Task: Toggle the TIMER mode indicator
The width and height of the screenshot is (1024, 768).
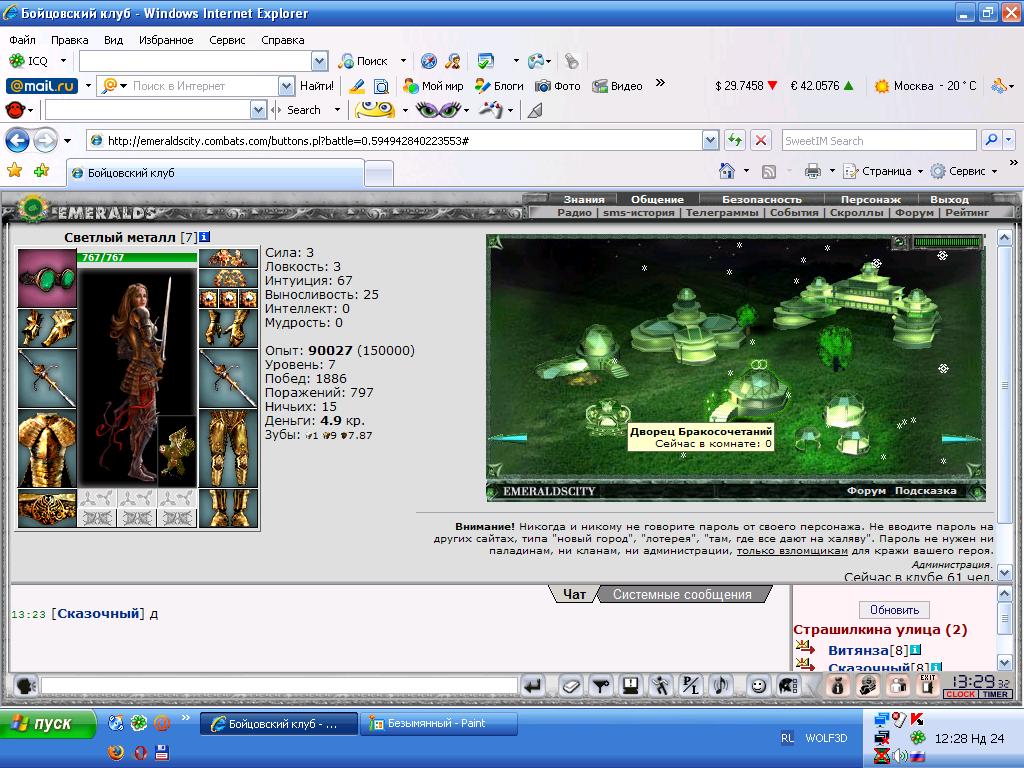Action: 995,694
